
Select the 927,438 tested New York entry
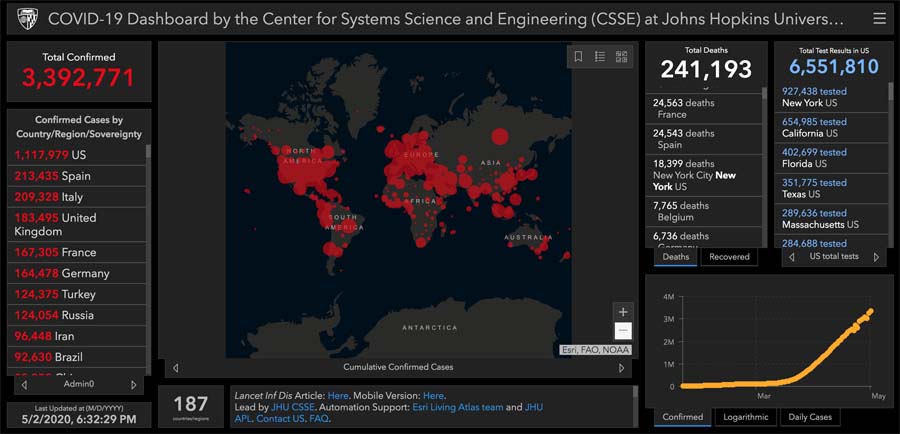coord(832,97)
